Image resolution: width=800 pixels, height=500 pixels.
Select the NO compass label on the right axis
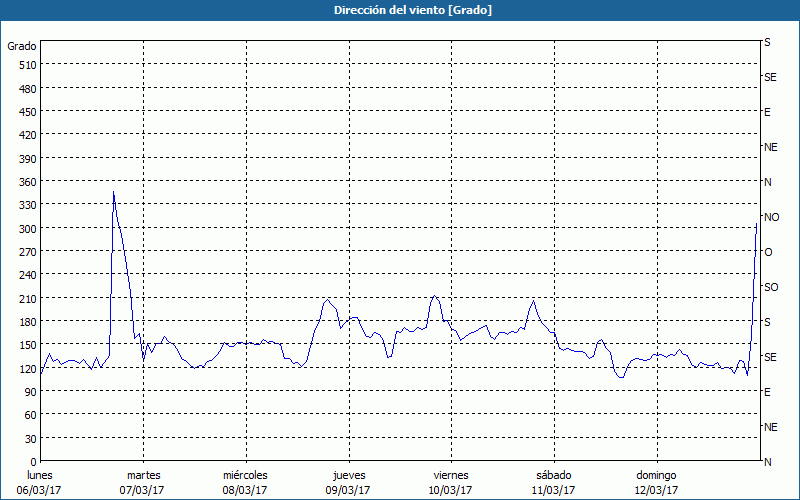click(x=771, y=217)
